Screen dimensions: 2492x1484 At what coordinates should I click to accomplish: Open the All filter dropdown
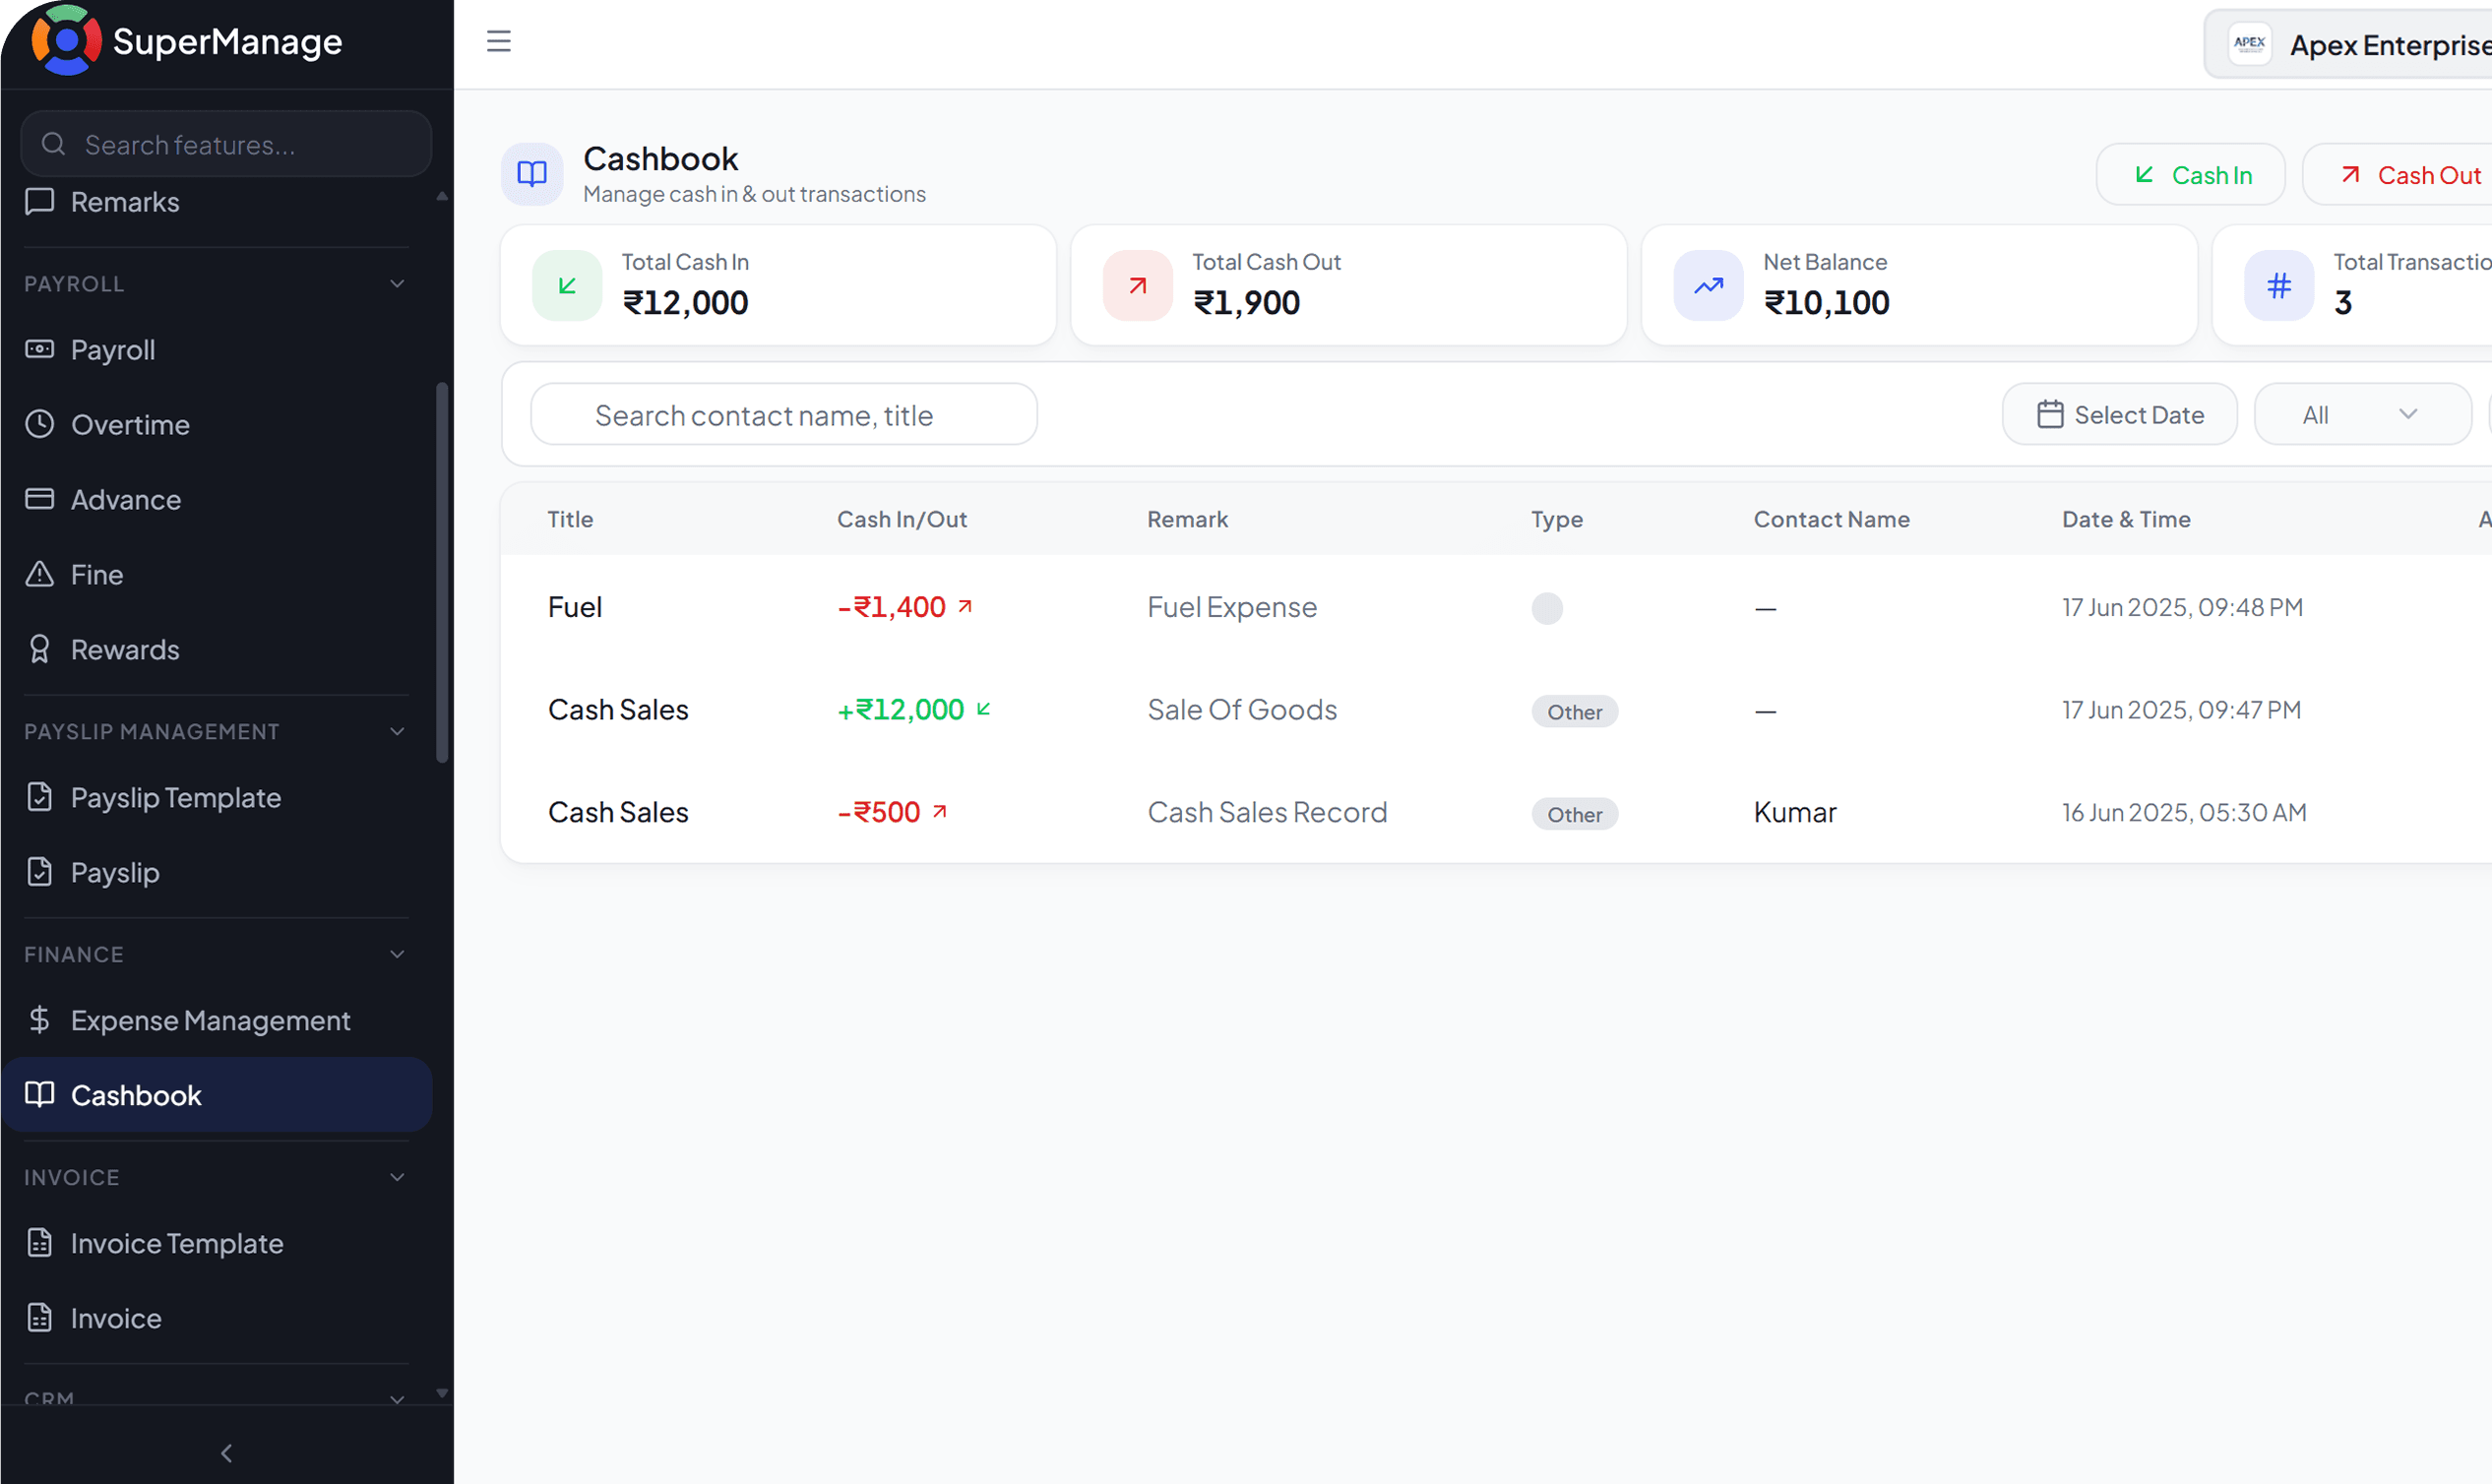2362,415
